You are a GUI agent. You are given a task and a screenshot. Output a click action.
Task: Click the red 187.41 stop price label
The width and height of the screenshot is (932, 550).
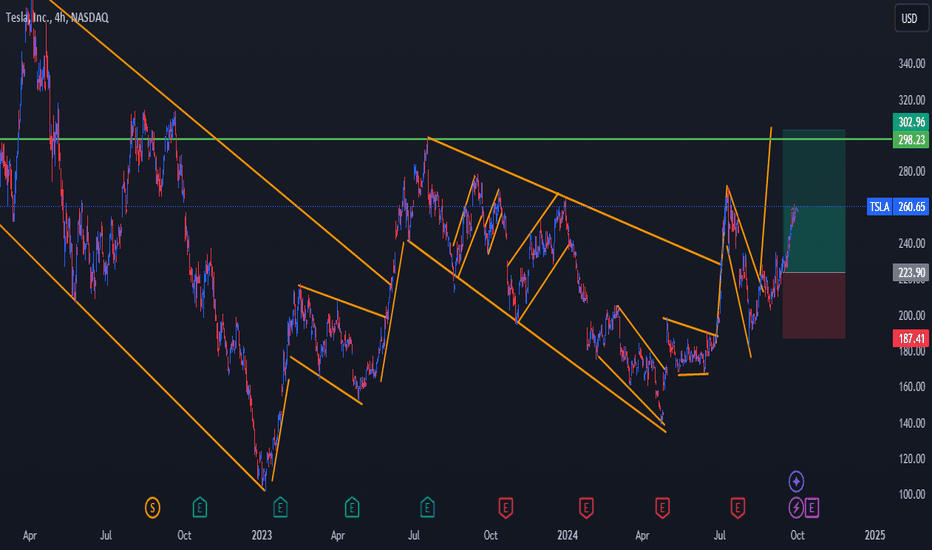911,339
